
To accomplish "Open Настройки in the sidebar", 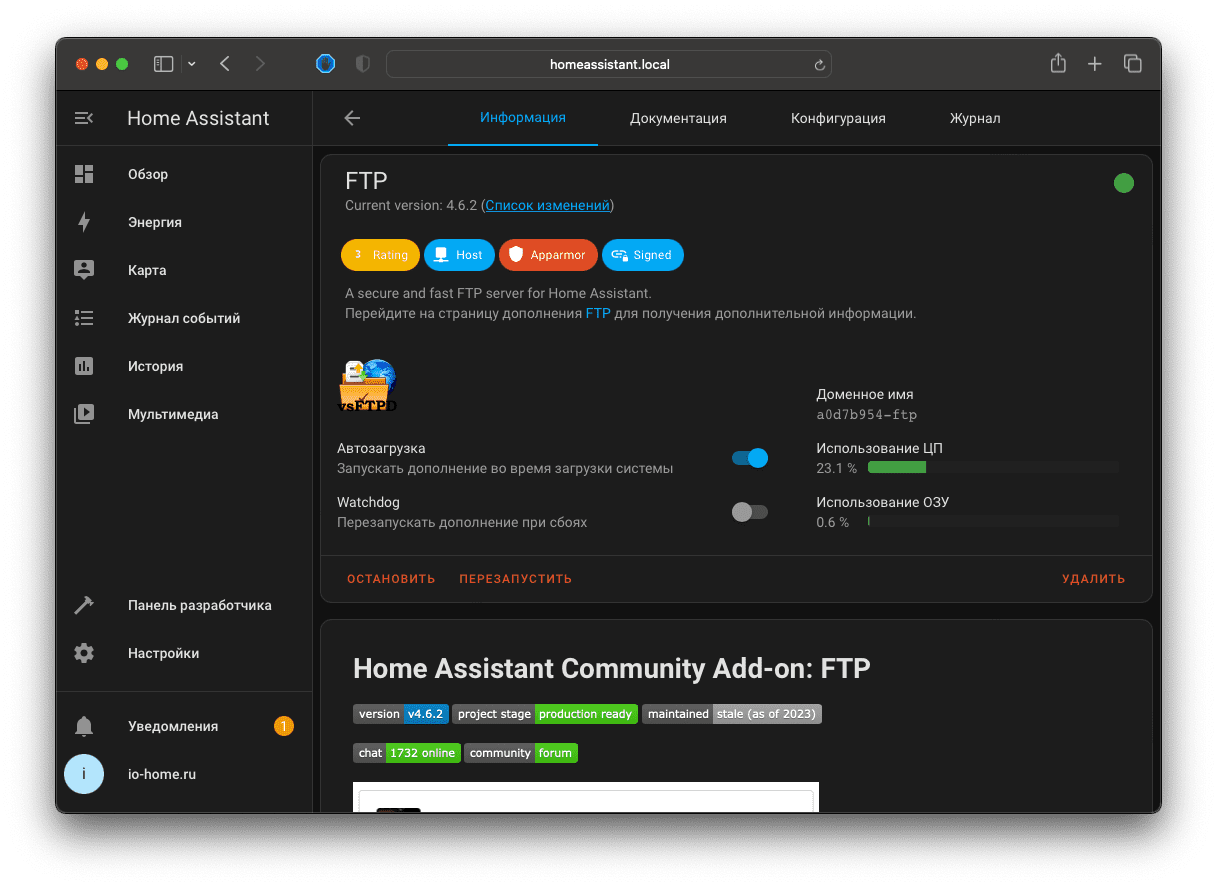I will pyautogui.click(x=162, y=653).
